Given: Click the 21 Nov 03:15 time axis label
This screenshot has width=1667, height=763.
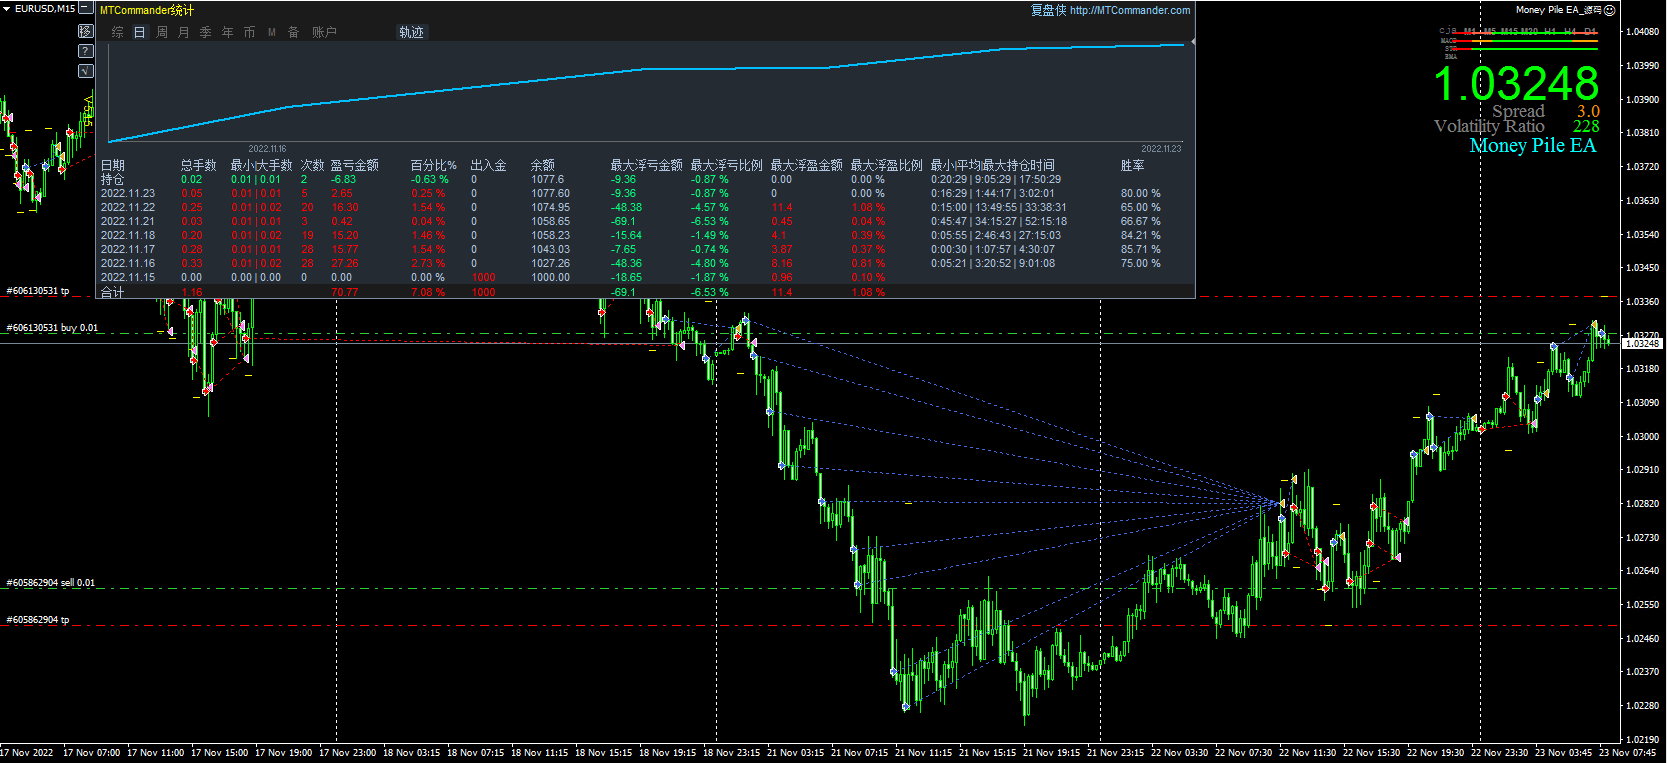Looking at the screenshot, I should click(797, 753).
